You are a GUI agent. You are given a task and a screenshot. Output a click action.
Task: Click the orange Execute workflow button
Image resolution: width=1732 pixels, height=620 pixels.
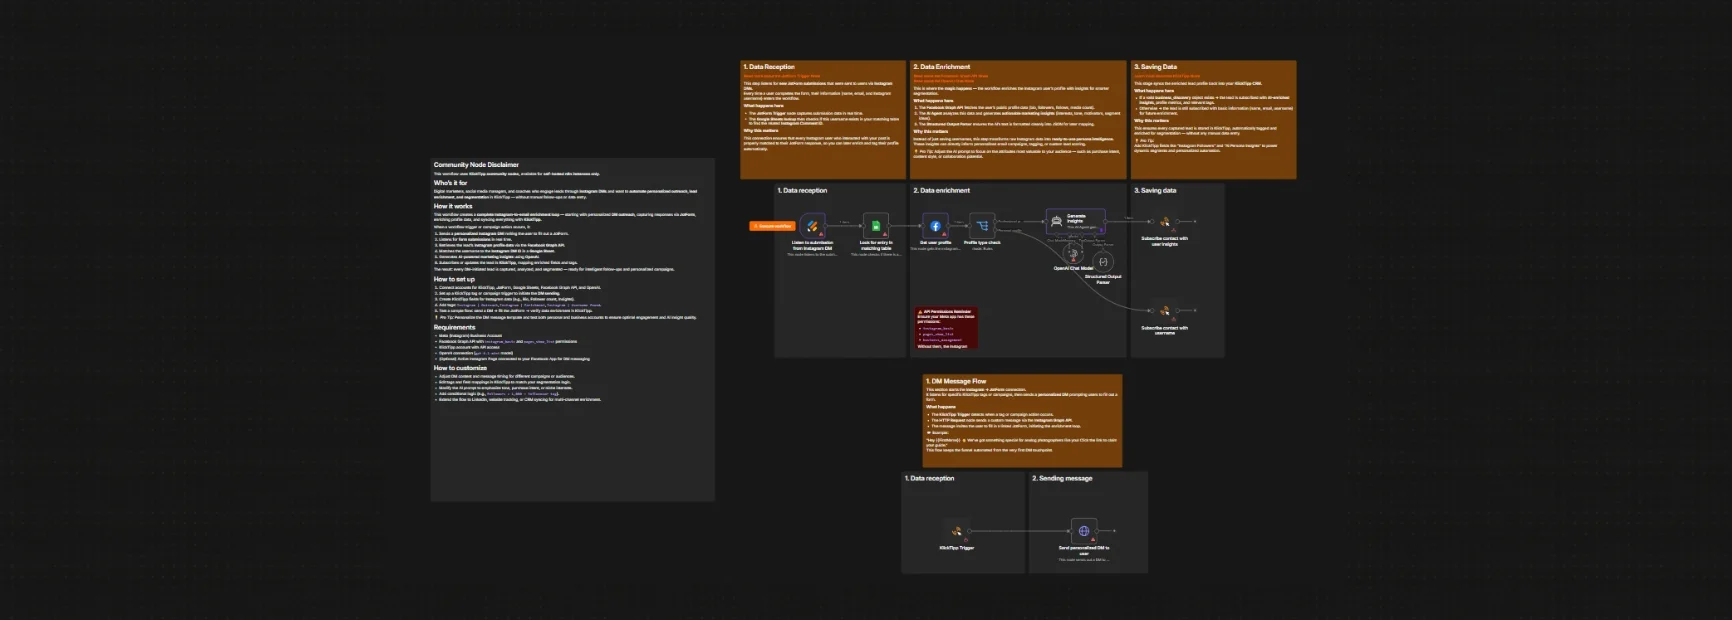772,226
